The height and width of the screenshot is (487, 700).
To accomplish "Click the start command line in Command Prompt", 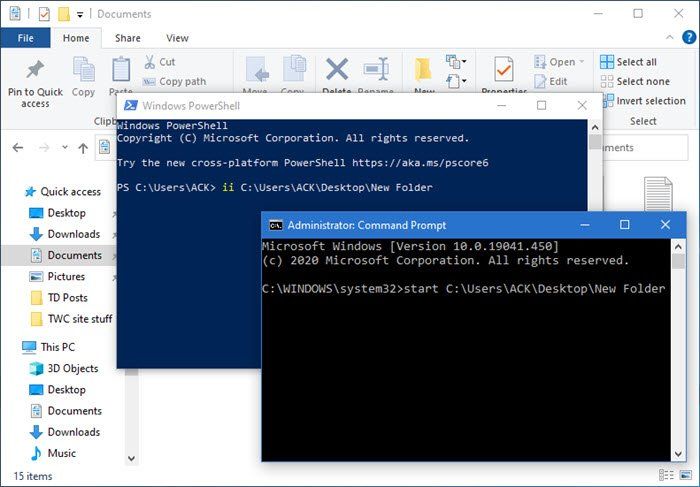I will pyautogui.click(x=463, y=289).
